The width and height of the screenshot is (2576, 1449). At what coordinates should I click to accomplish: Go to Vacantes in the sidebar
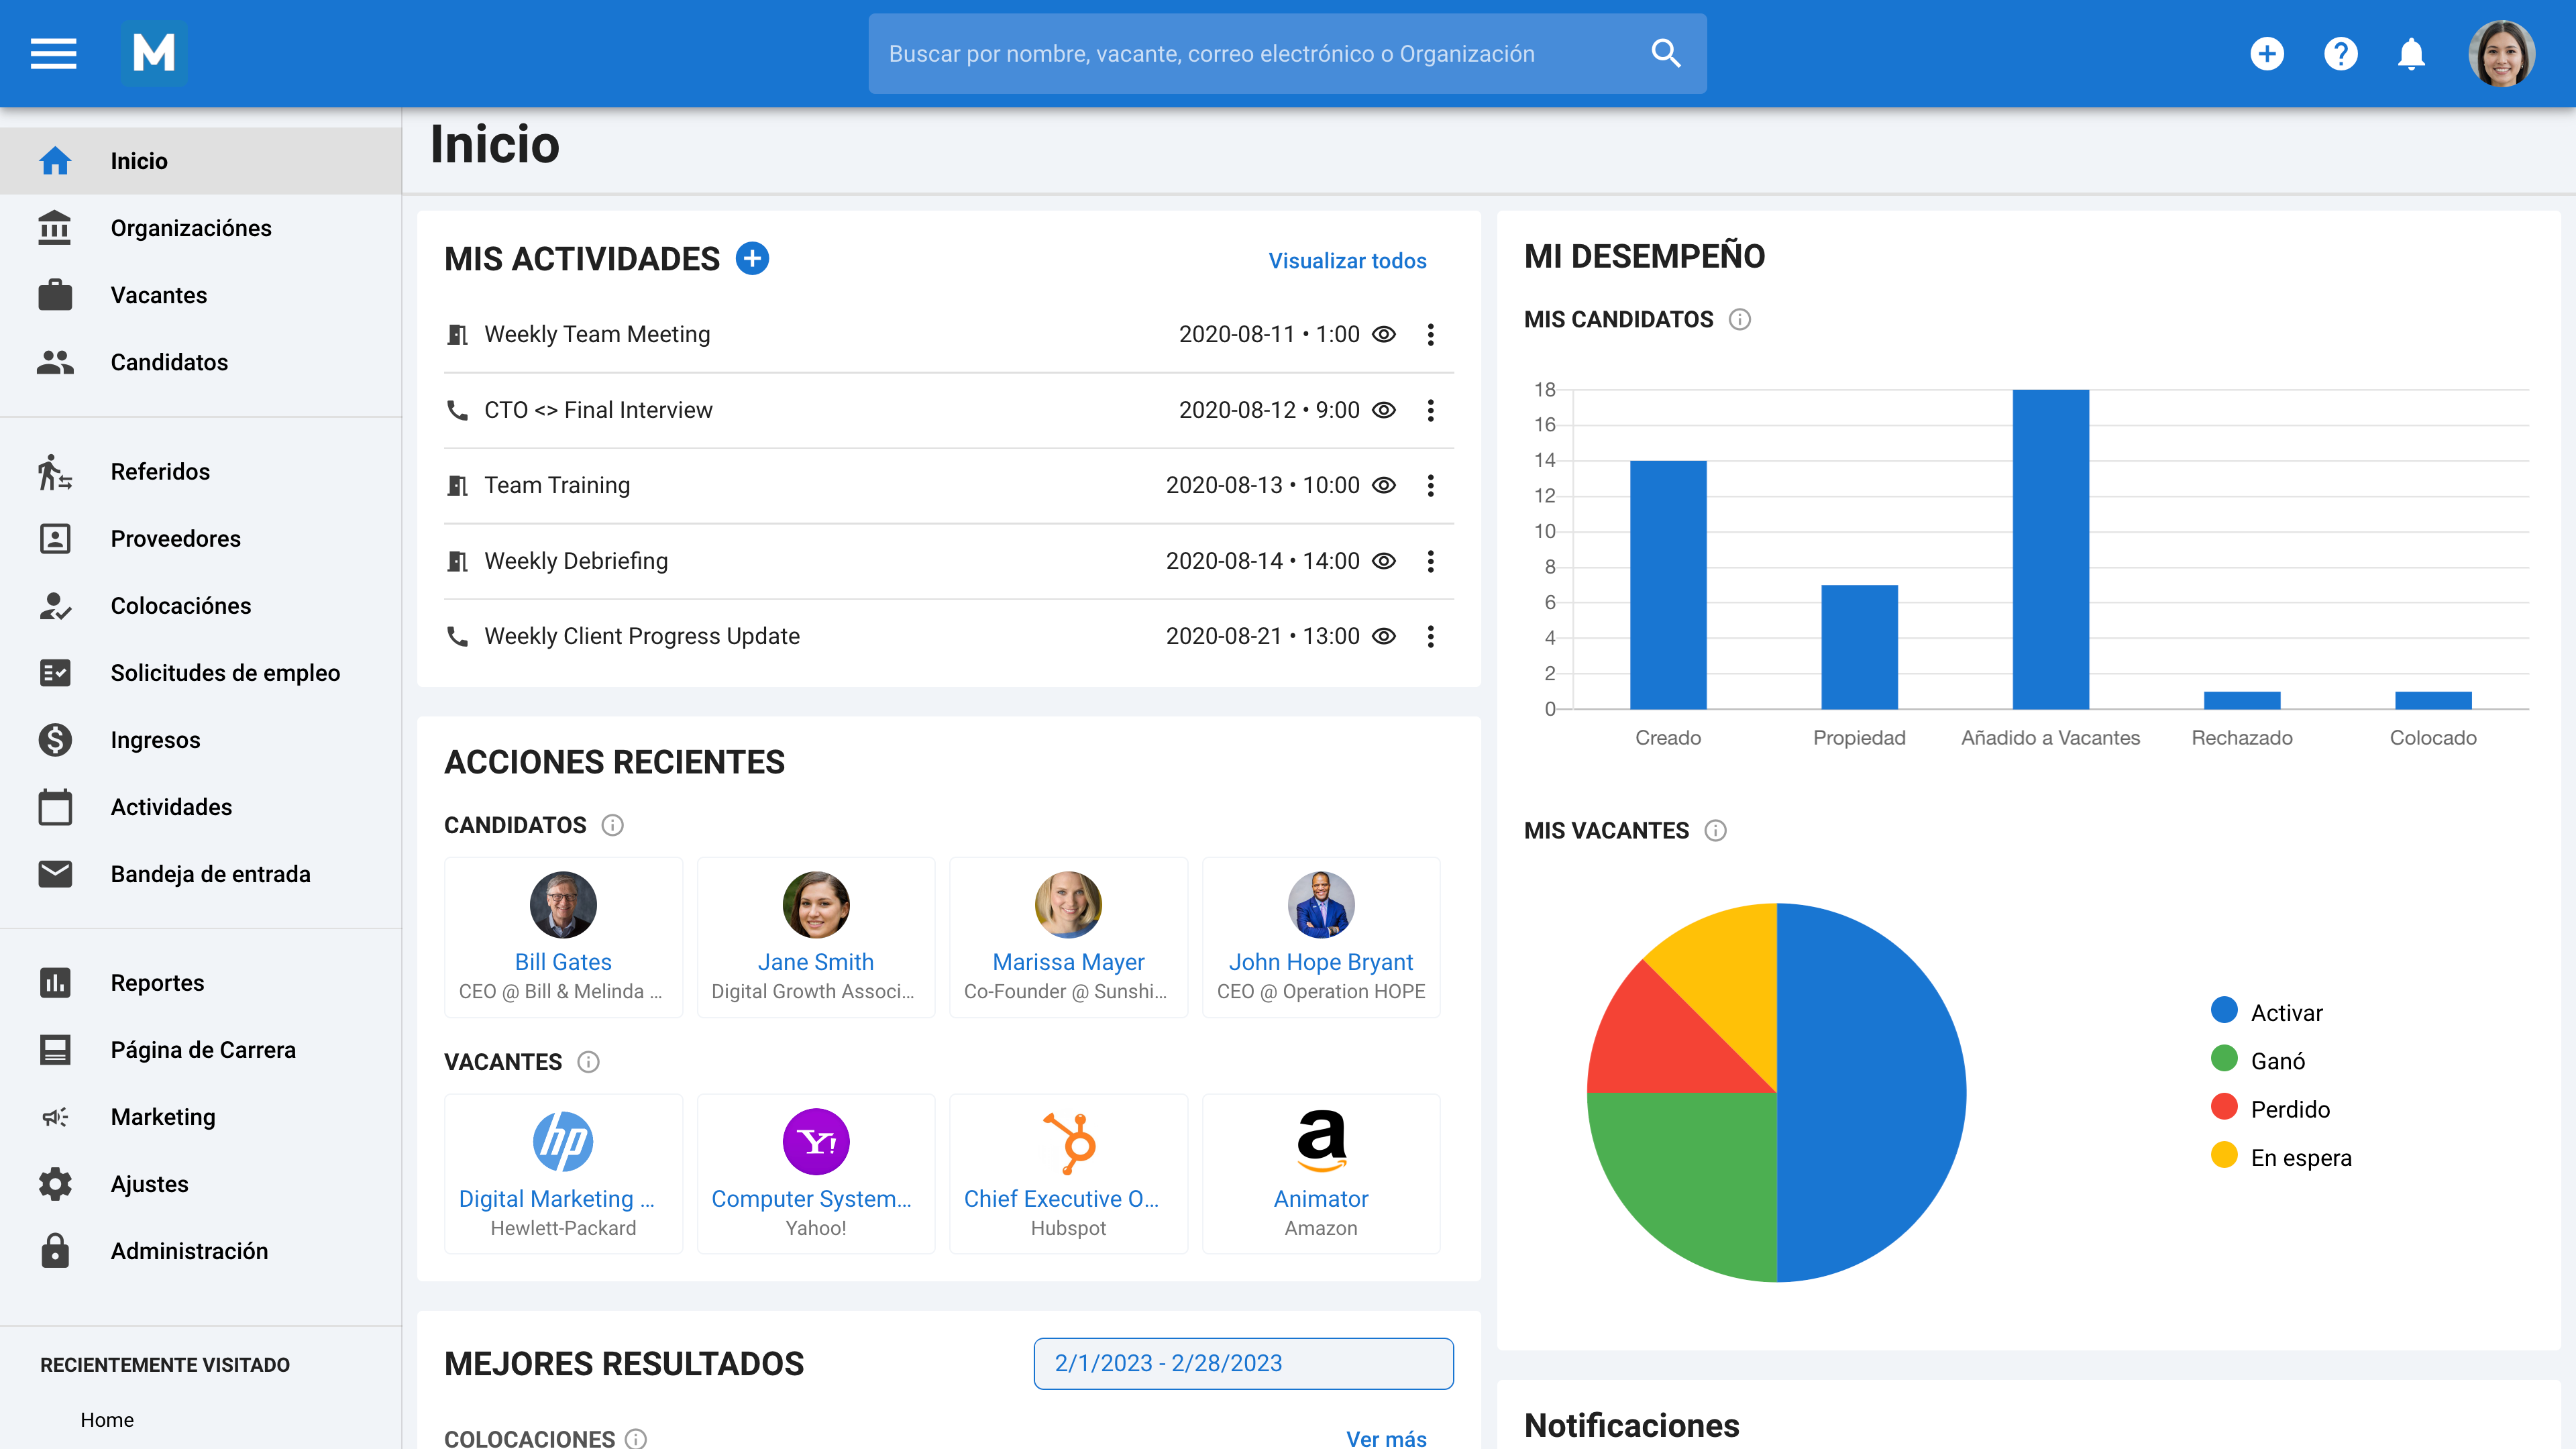[158, 295]
